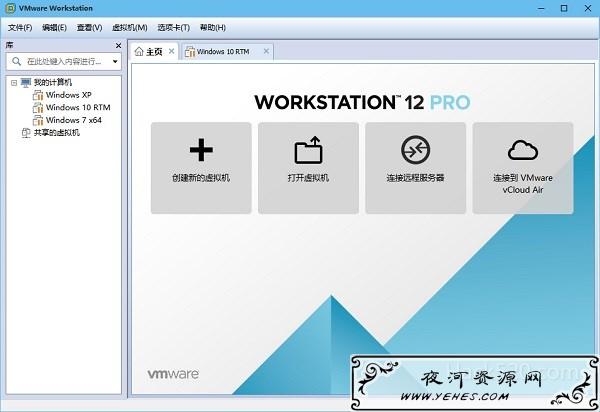600x412 pixels.
Task: Open the 编辑(E) menu
Action: [54, 28]
